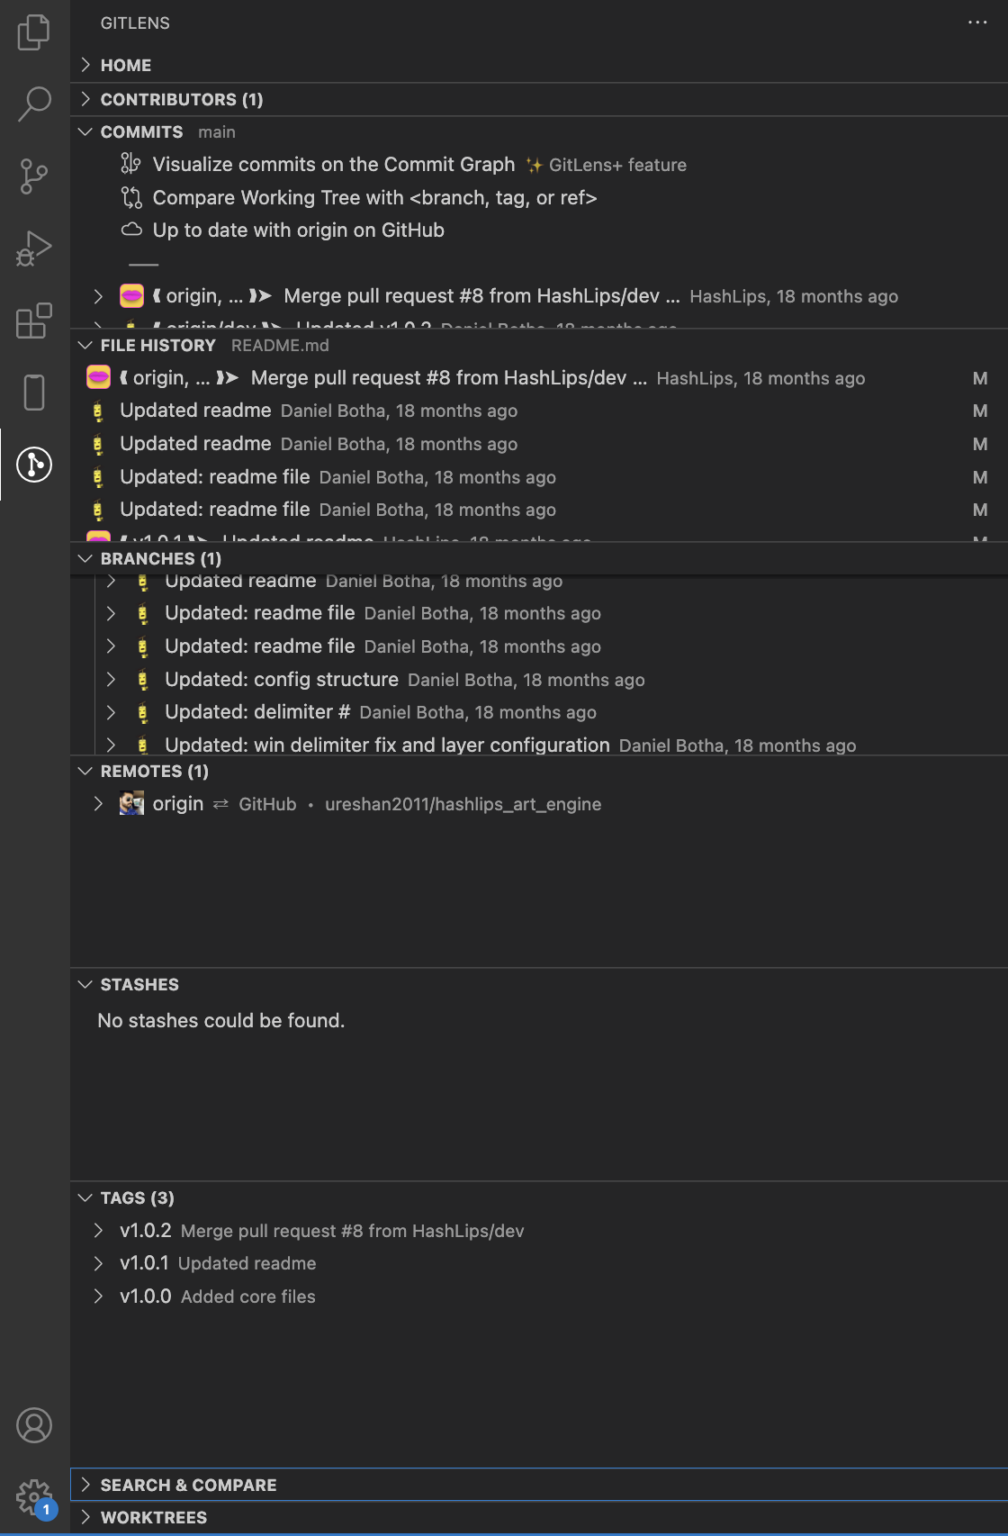Select the GitLens icon in the activity bar
The width and height of the screenshot is (1008, 1536).
[34, 464]
